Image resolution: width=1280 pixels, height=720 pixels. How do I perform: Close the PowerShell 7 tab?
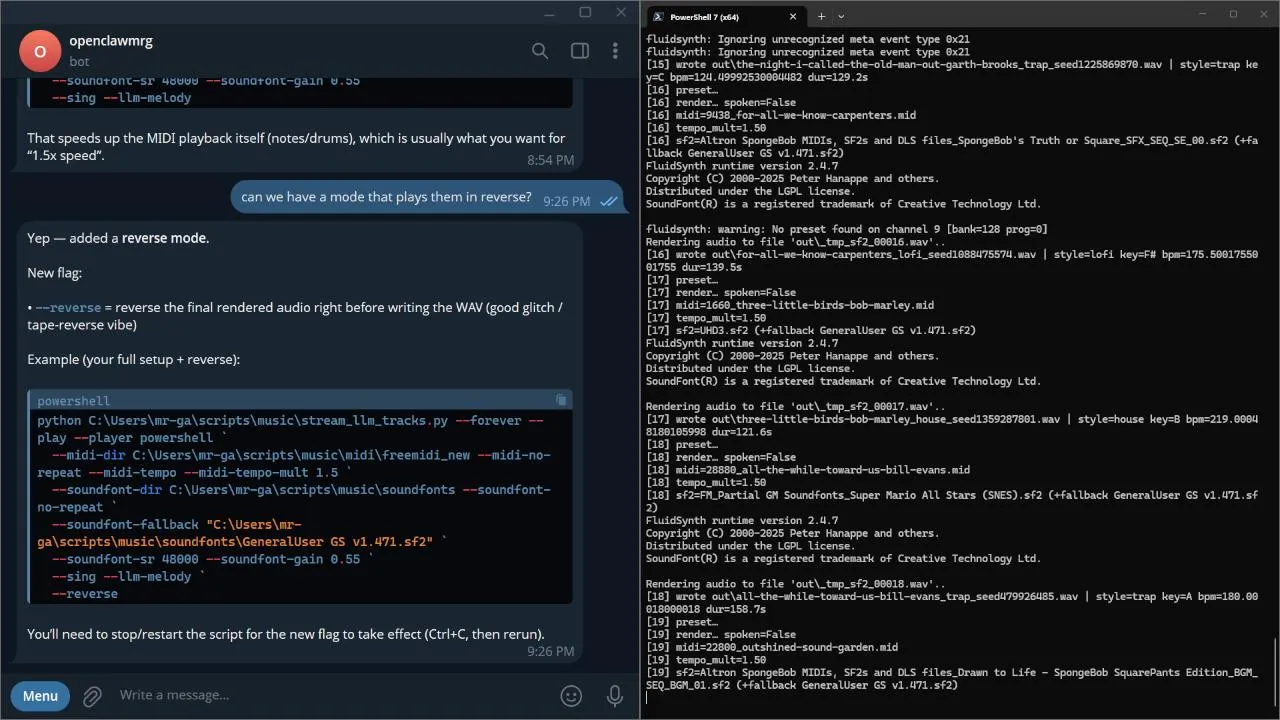coord(793,16)
